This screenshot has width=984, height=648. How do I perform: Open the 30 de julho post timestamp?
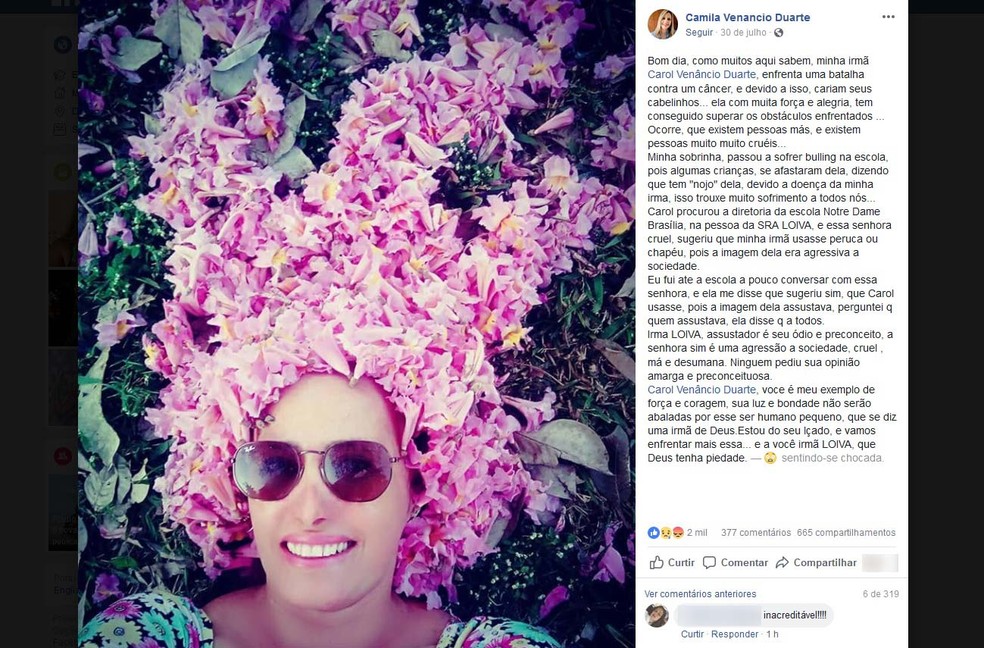tap(744, 33)
